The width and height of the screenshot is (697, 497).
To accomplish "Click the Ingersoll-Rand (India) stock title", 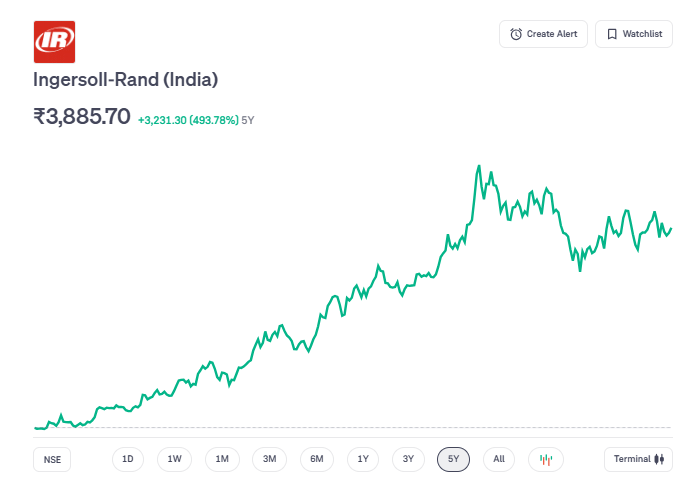I will (126, 79).
